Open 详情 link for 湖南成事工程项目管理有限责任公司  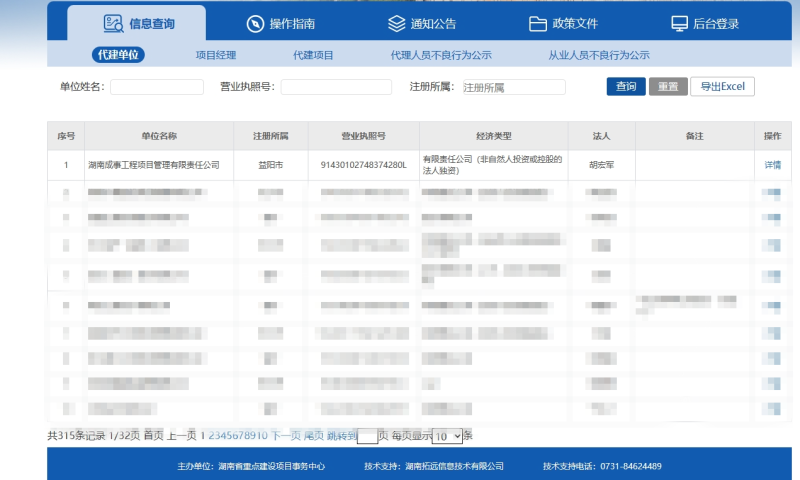[772, 165]
